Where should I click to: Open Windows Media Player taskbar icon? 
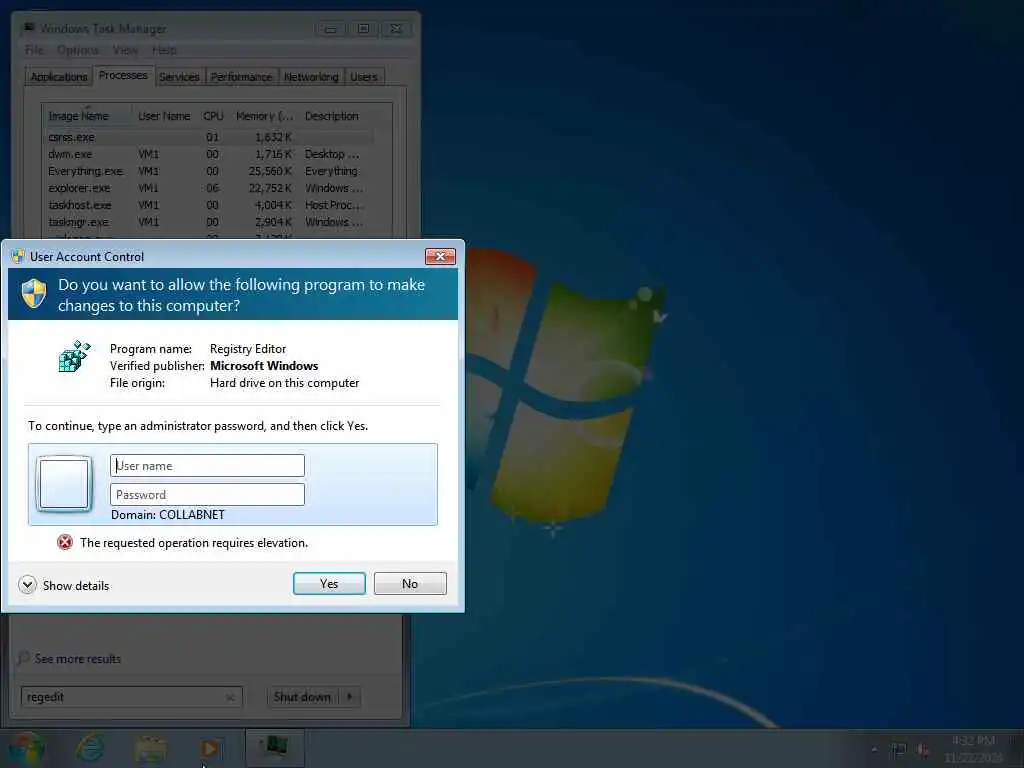click(x=210, y=749)
